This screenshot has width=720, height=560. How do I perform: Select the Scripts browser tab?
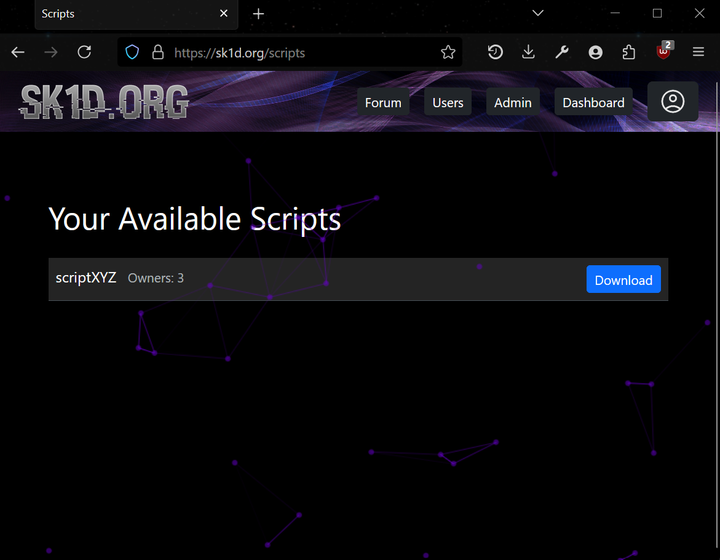click(120, 14)
